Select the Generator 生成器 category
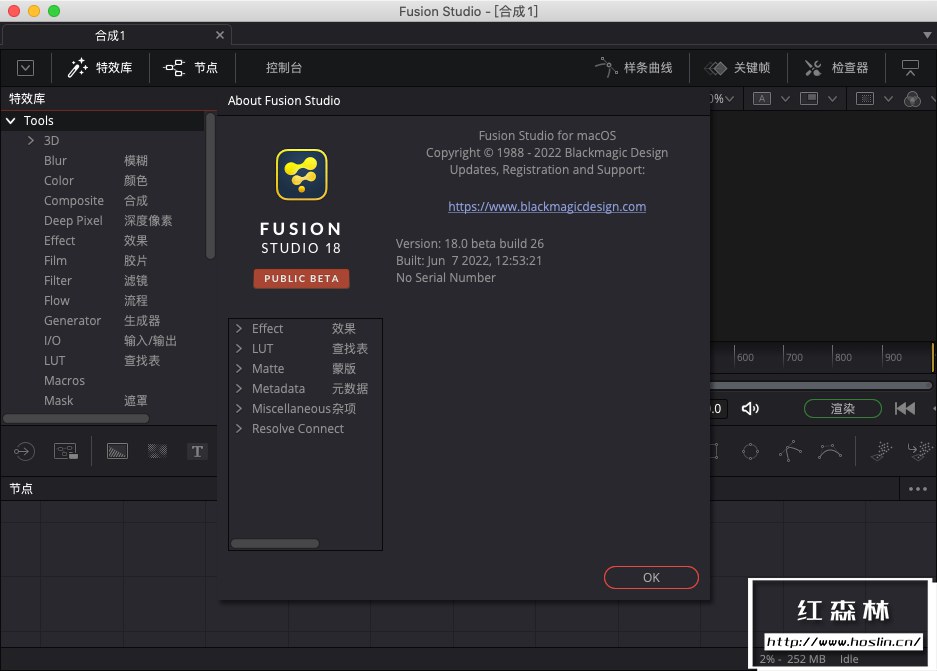Image resolution: width=937 pixels, height=671 pixels. coord(102,321)
